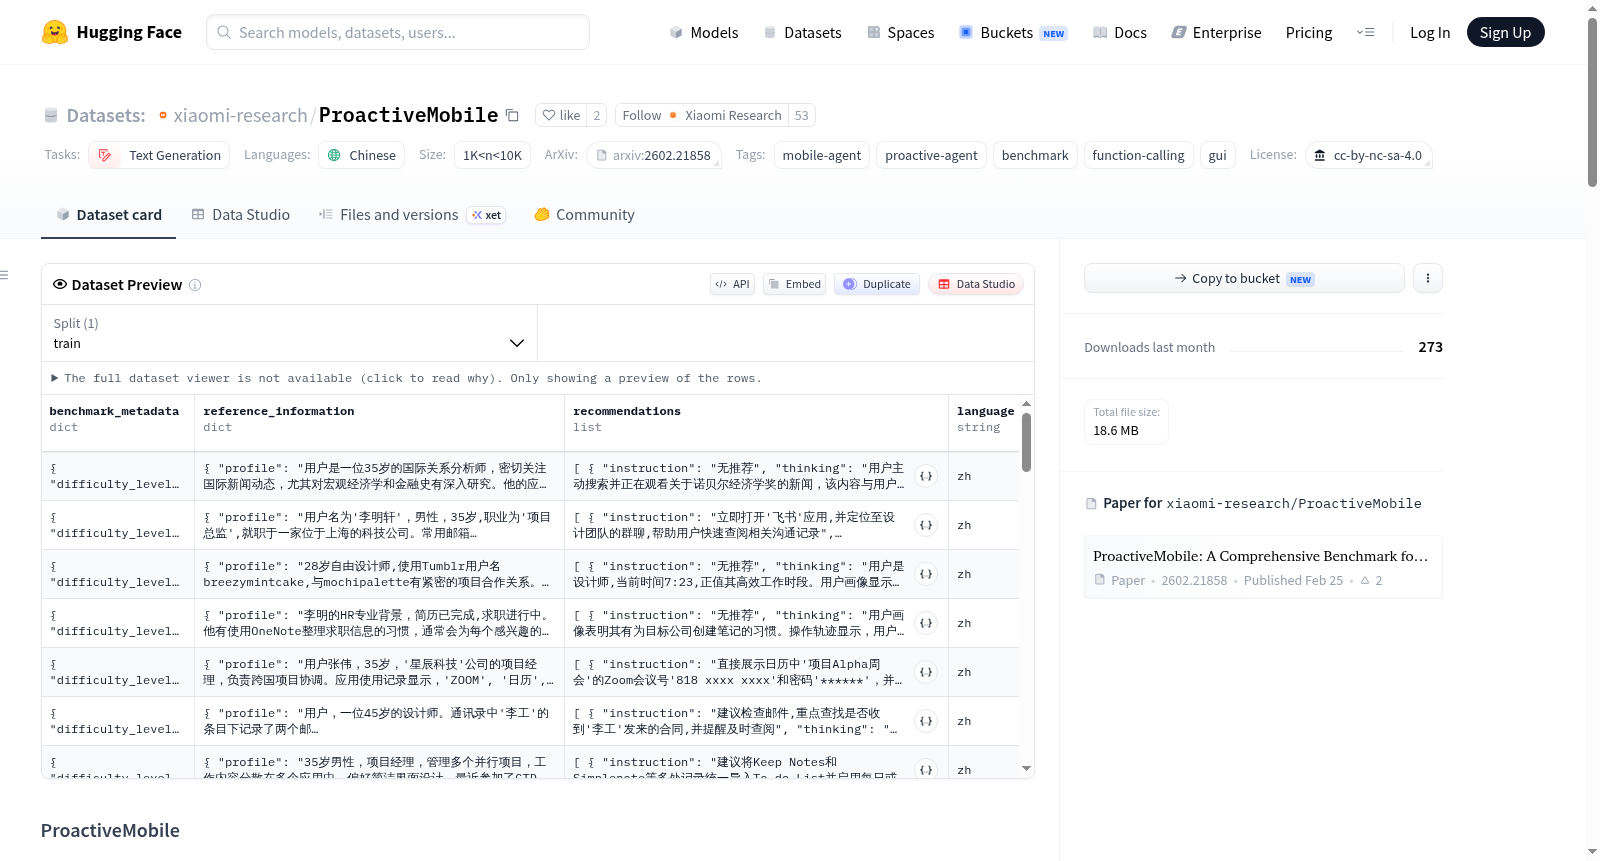This screenshot has height=861, width=1600.
Task: Focus the search models input field
Action: click(x=398, y=32)
